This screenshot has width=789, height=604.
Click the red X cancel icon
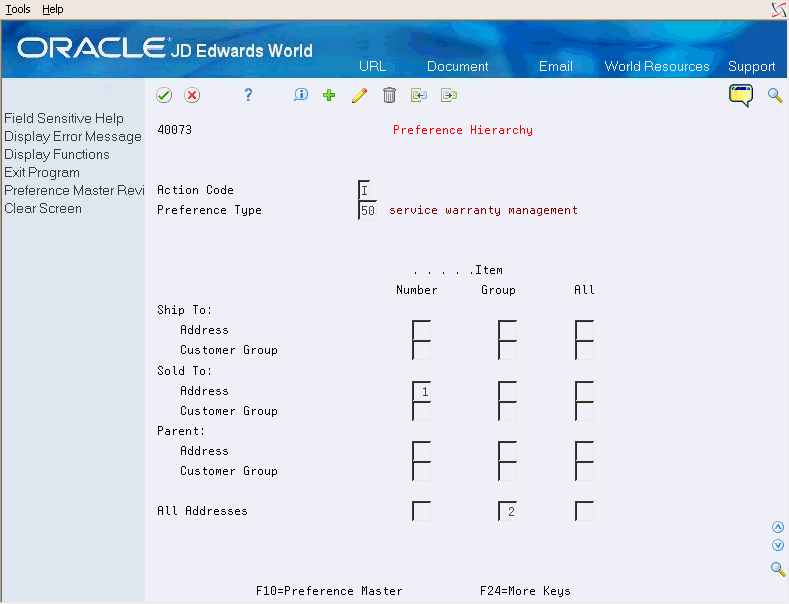tap(192, 95)
